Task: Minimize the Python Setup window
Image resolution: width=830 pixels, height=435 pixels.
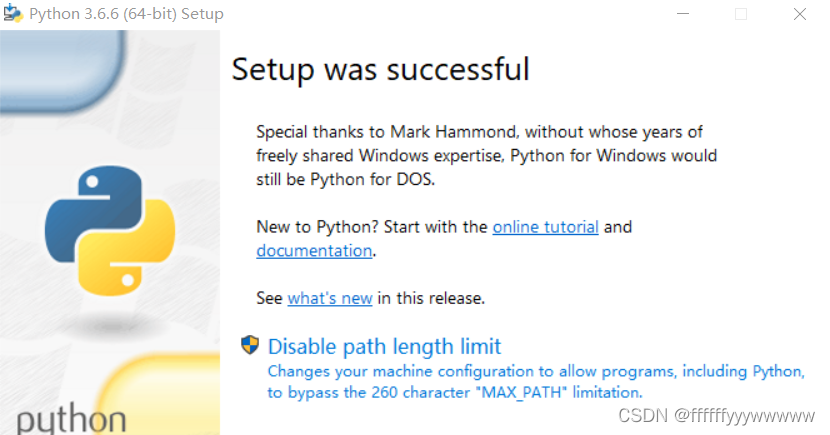Action: click(x=683, y=13)
